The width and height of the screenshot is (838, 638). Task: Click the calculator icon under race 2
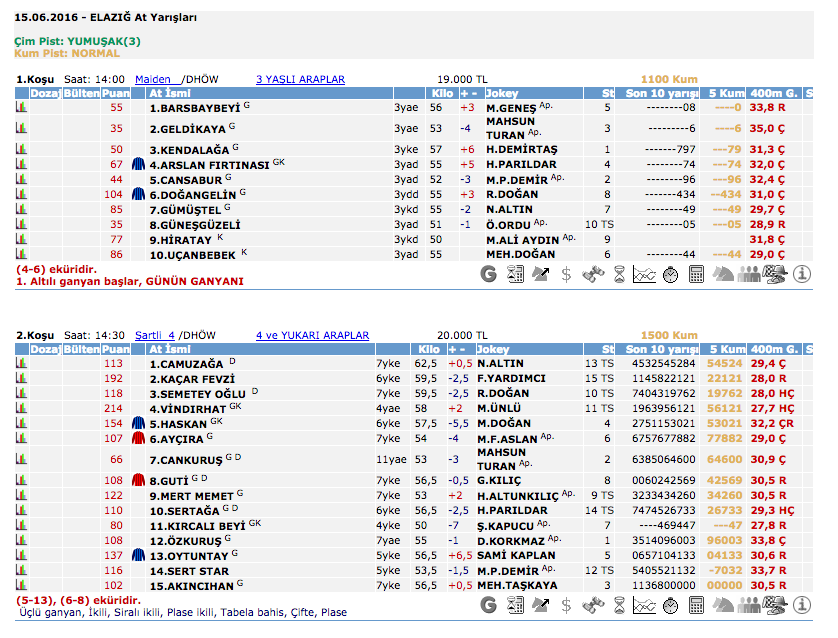(696, 604)
